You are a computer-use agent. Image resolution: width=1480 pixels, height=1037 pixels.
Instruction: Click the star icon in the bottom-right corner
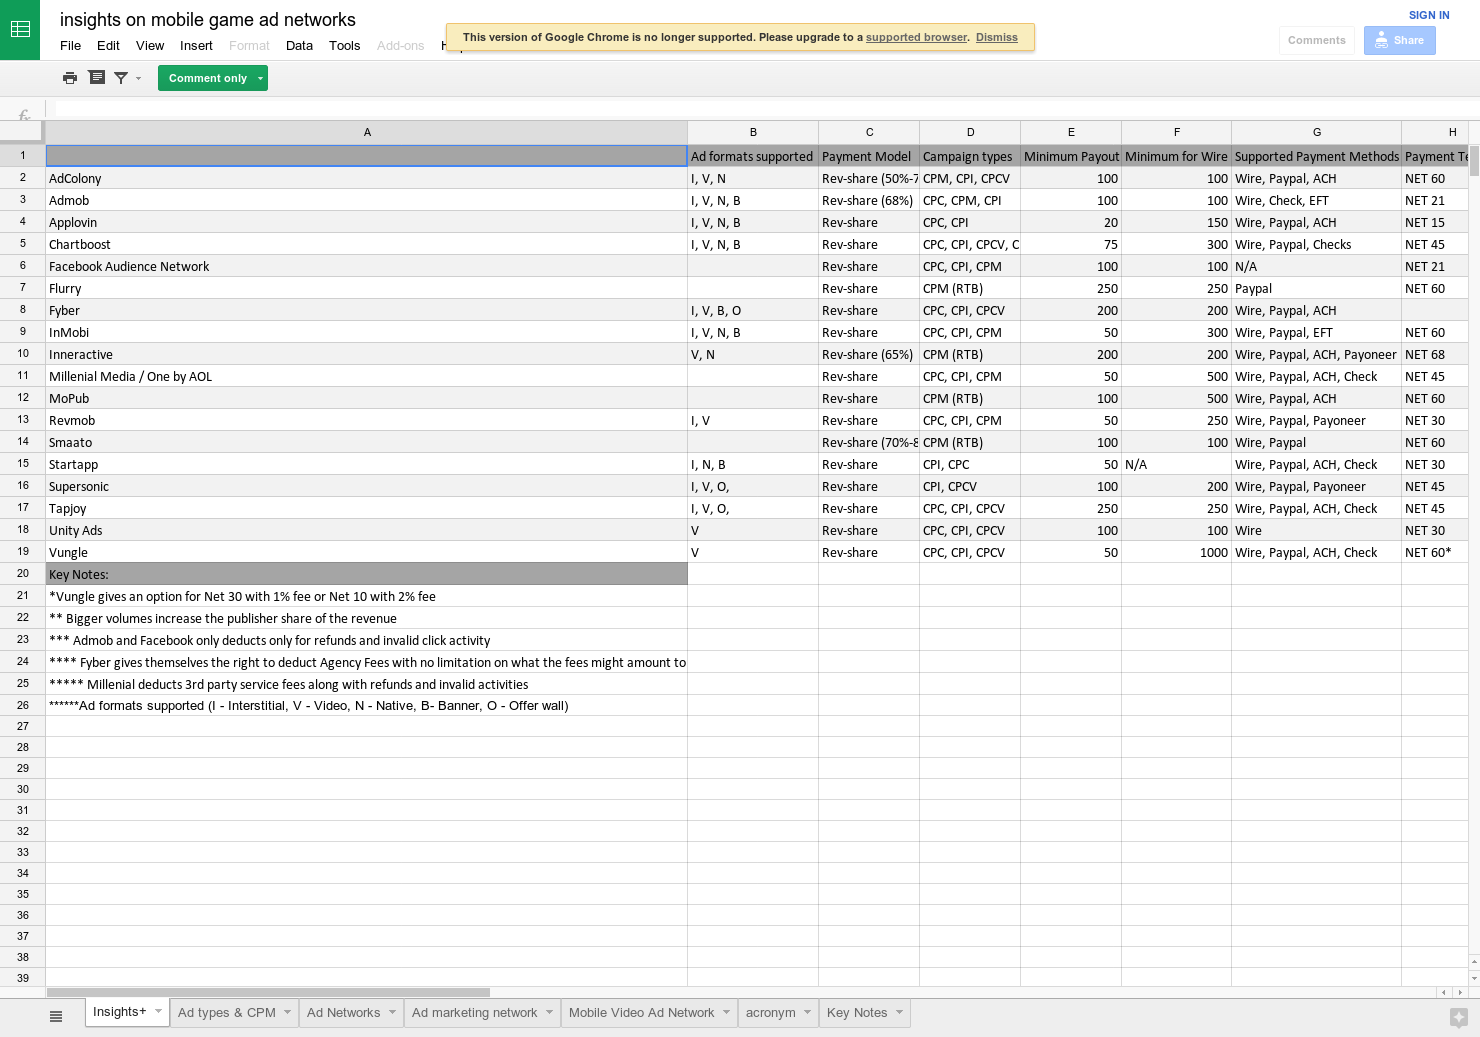pyautogui.click(x=1460, y=1016)
